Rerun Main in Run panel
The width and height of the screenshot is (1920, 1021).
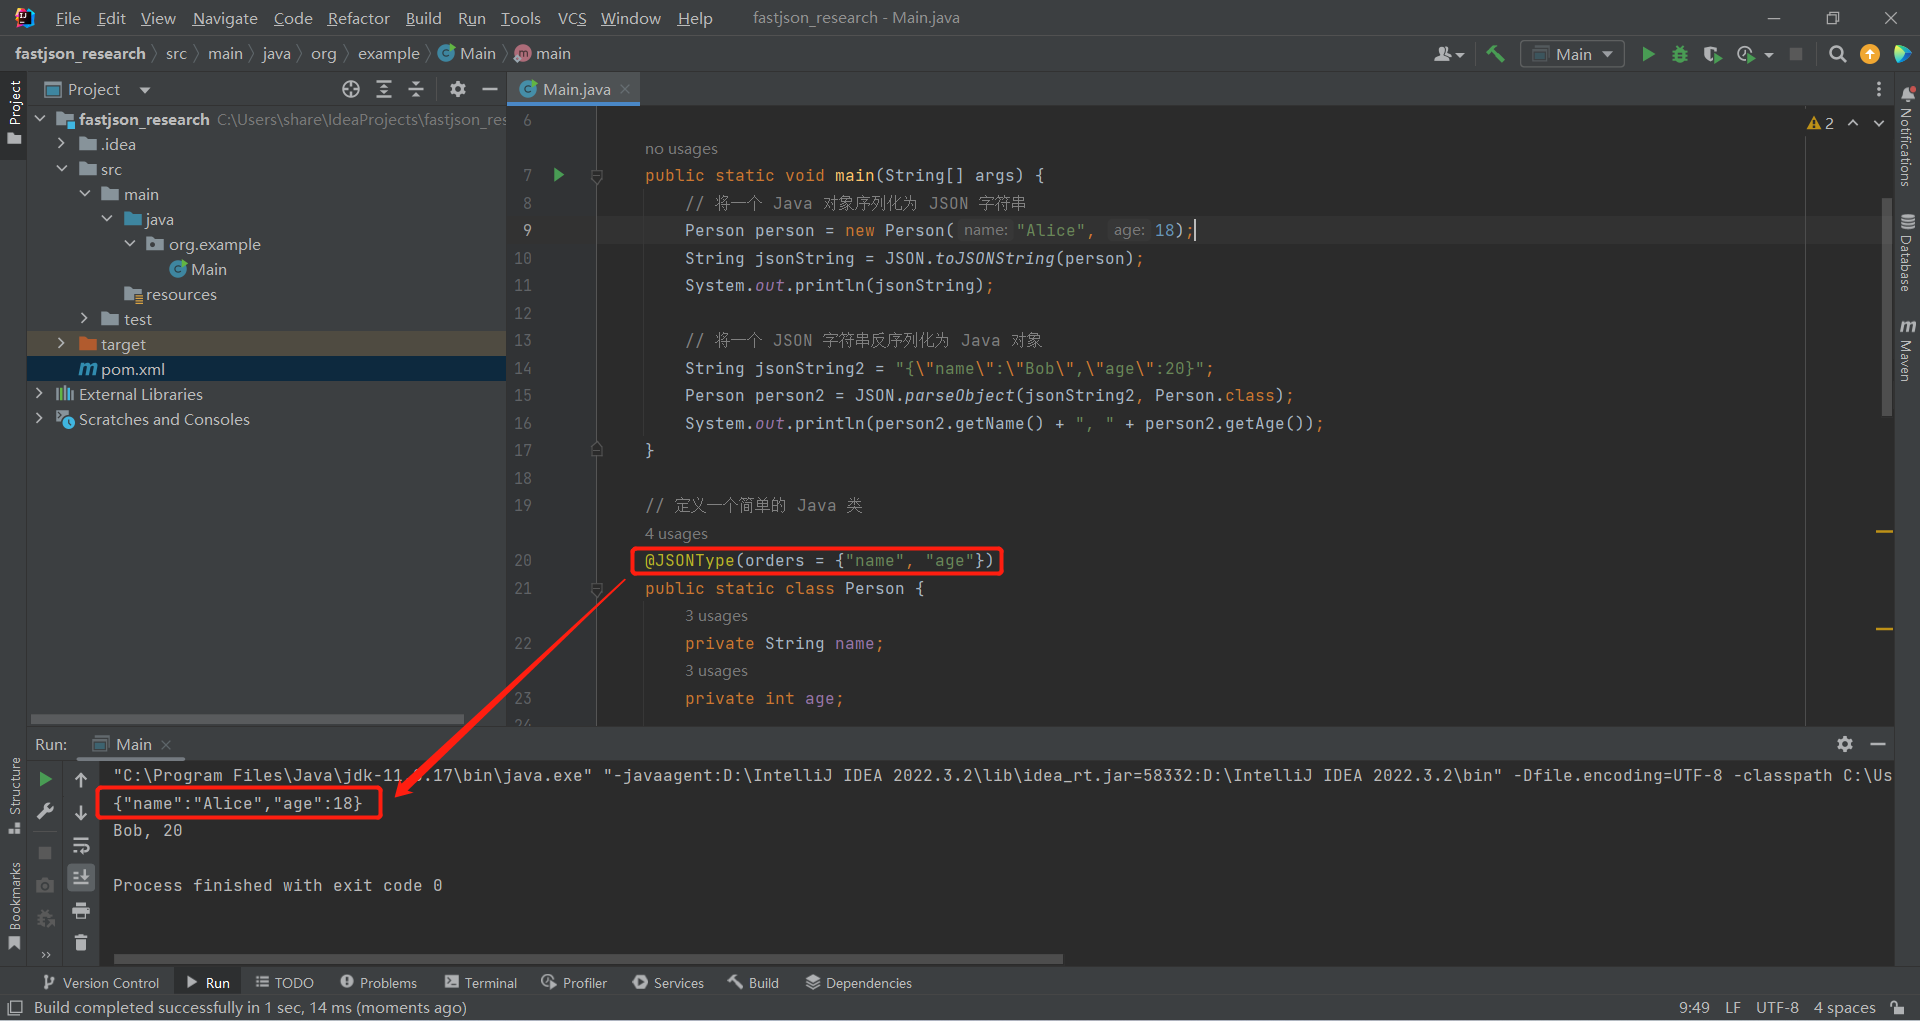pos(45,779)
